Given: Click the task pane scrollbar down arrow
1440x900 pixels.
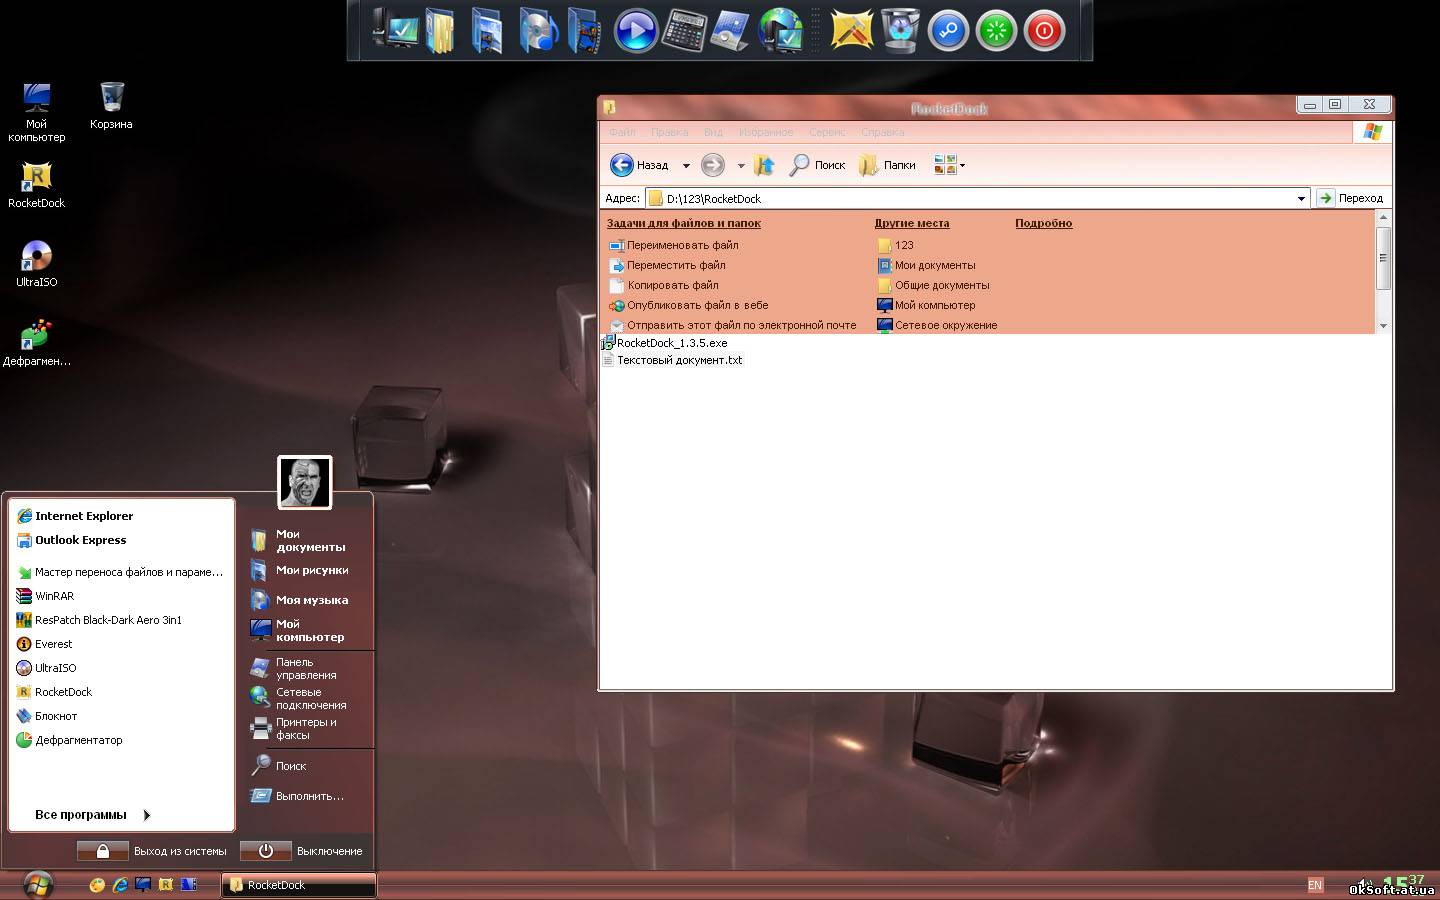Looking at the screenshot, I should click(1383, 325).
